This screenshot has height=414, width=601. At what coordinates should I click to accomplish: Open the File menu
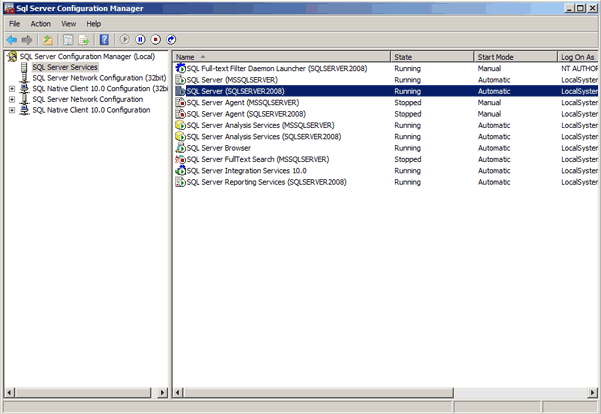tap(15, 24)
